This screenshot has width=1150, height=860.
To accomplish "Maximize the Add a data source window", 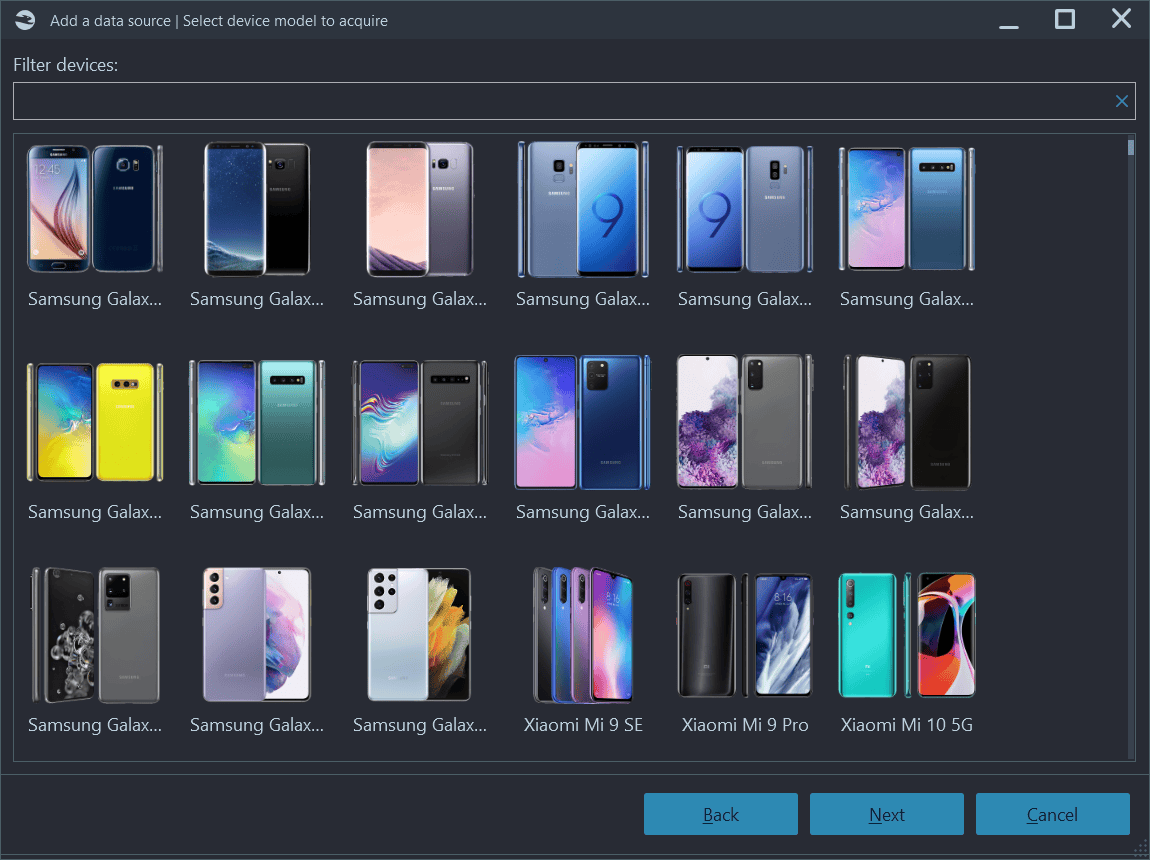I will point(1065,19).
